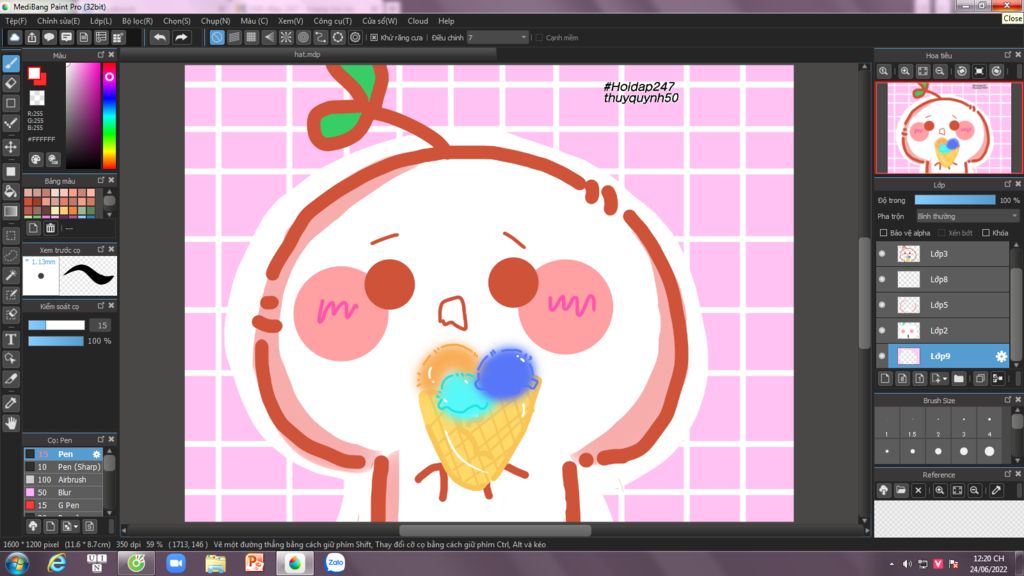Choose the Bucket fill tool
This screenshot has width=1024, height=576.
pos(10,191)
